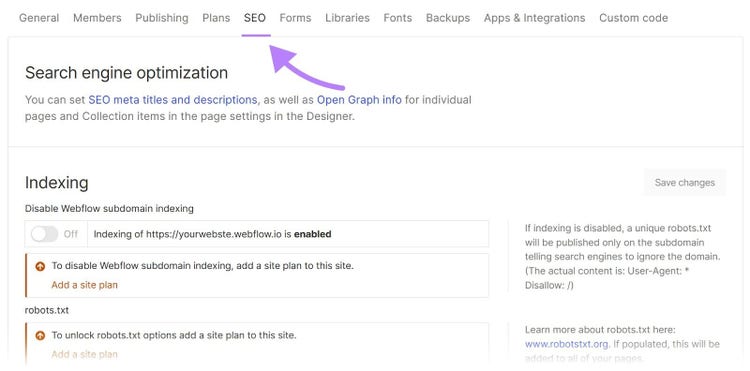This screenshot has height=371, width=750.
Task: Visit the www.robotstxt.org link
Action: (567, 344)
